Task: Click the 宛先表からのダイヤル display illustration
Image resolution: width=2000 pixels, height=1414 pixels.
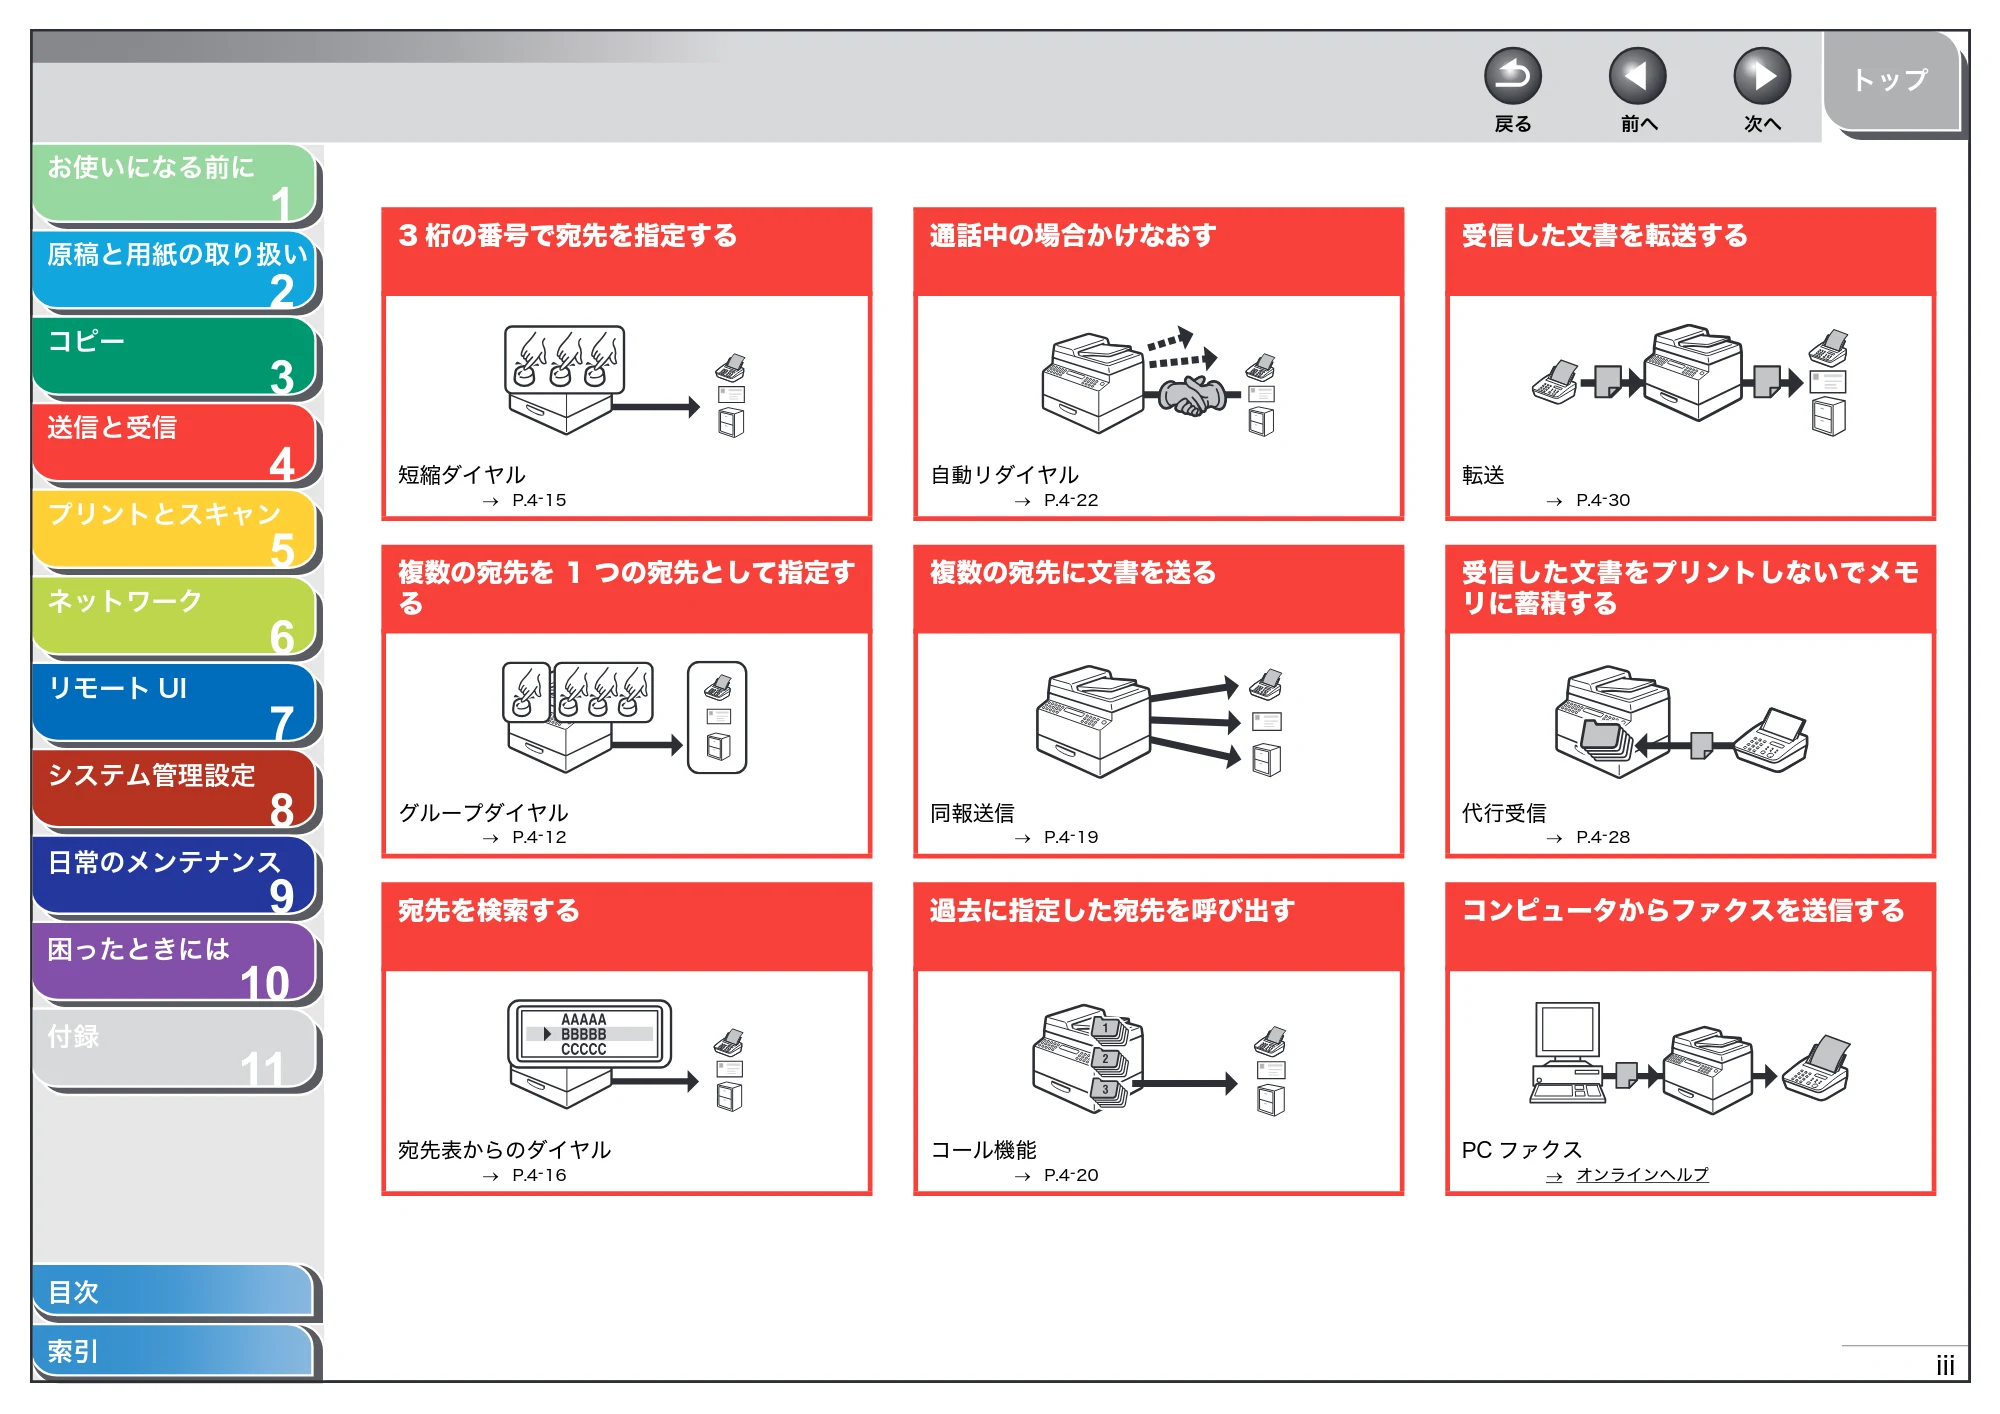Action: click(625, 1055)
